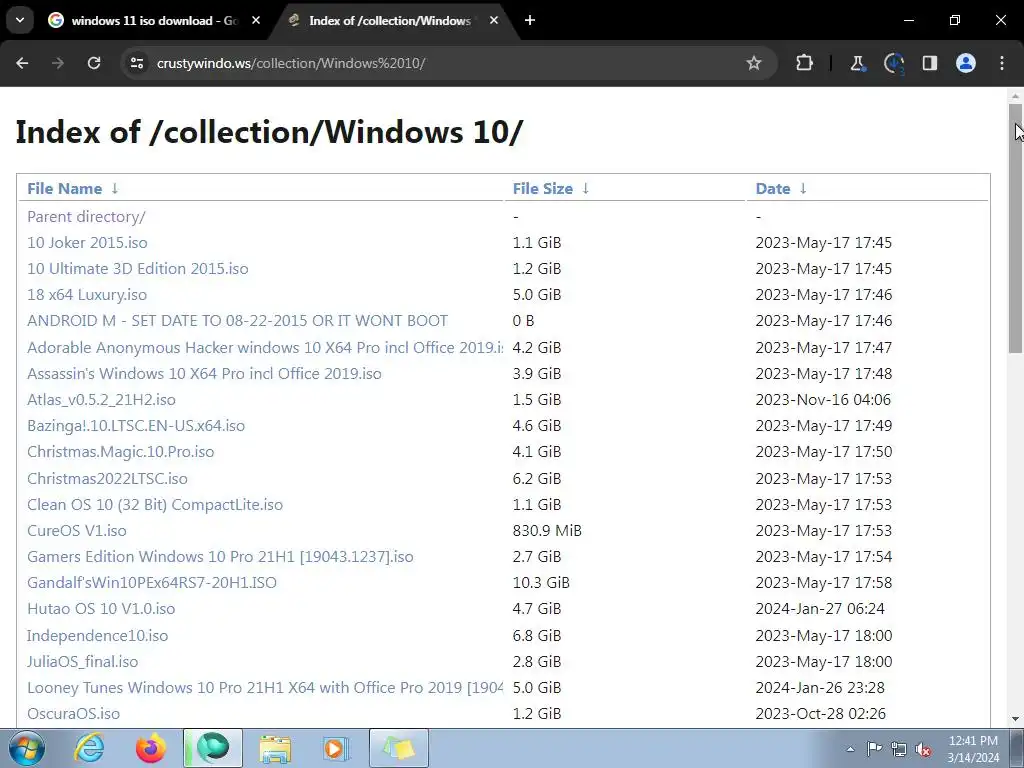Open Chrome Labs flask icon
Viewport: 1024px width, 768px height.
point(857,63)
